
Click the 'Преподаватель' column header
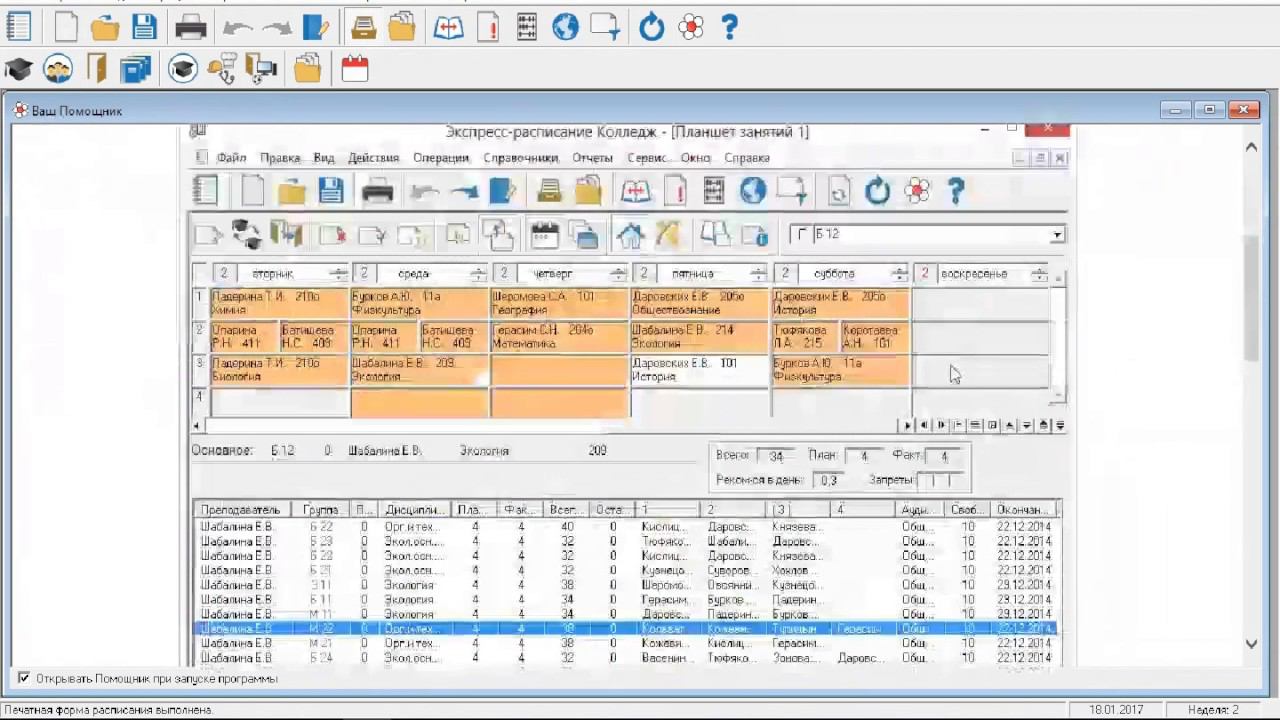[240, 510]
